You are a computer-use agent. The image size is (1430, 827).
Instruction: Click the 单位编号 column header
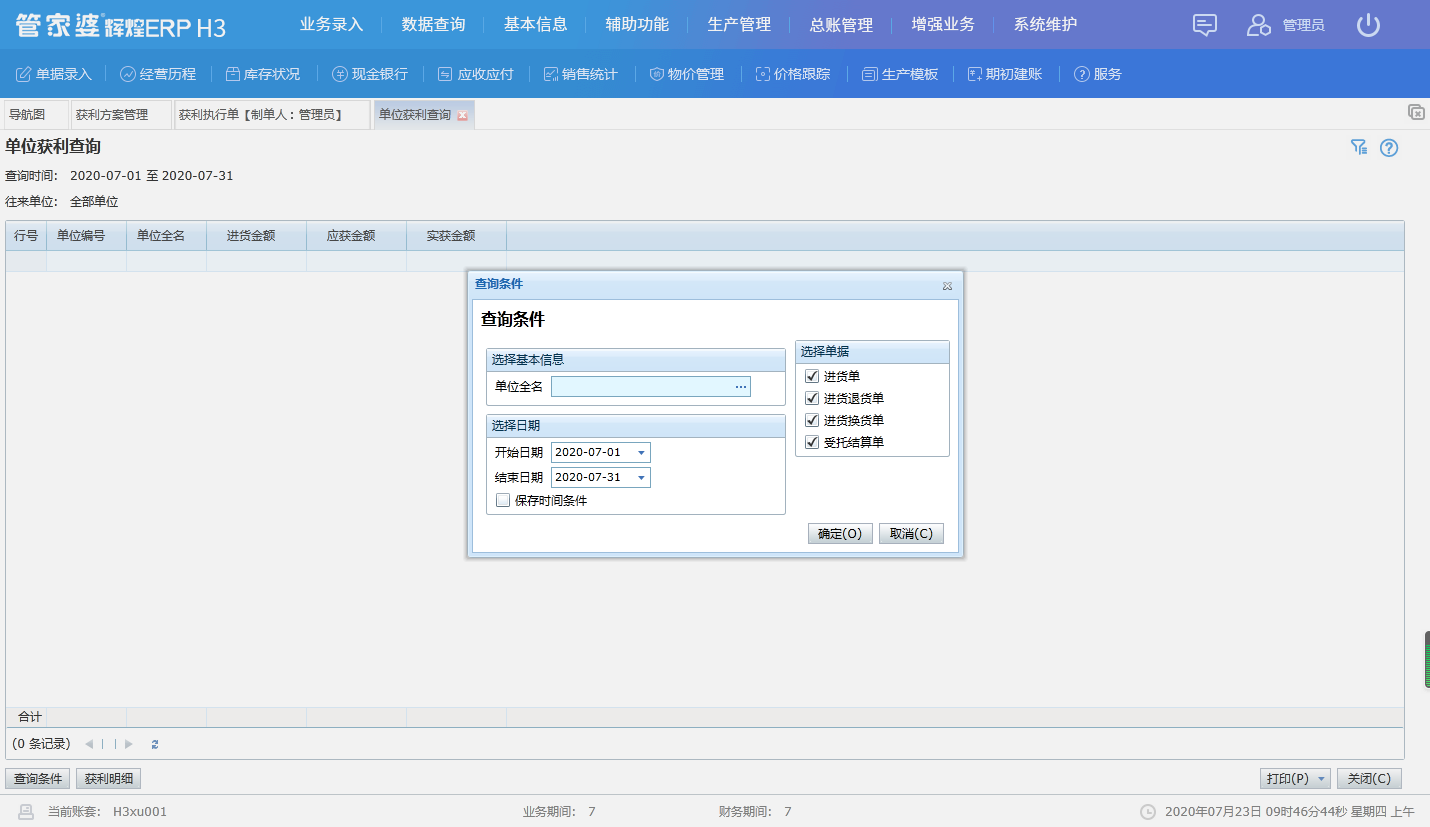(86, 236)
